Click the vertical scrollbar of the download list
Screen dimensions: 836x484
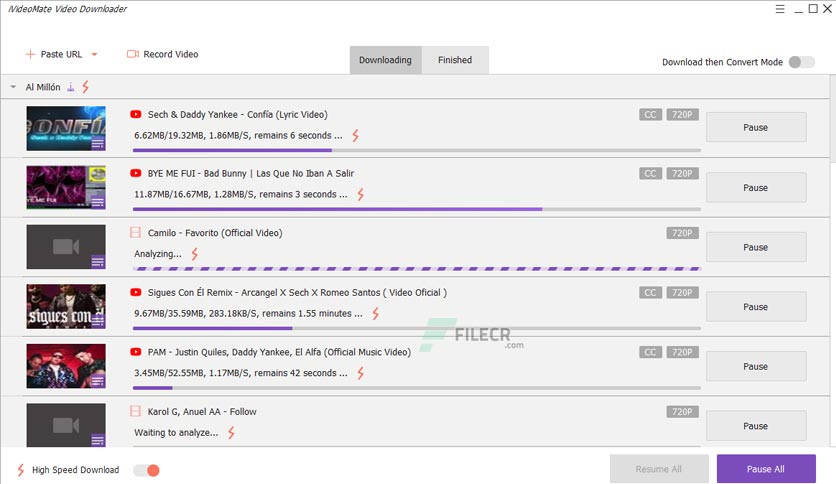click(x=833, y=118)
